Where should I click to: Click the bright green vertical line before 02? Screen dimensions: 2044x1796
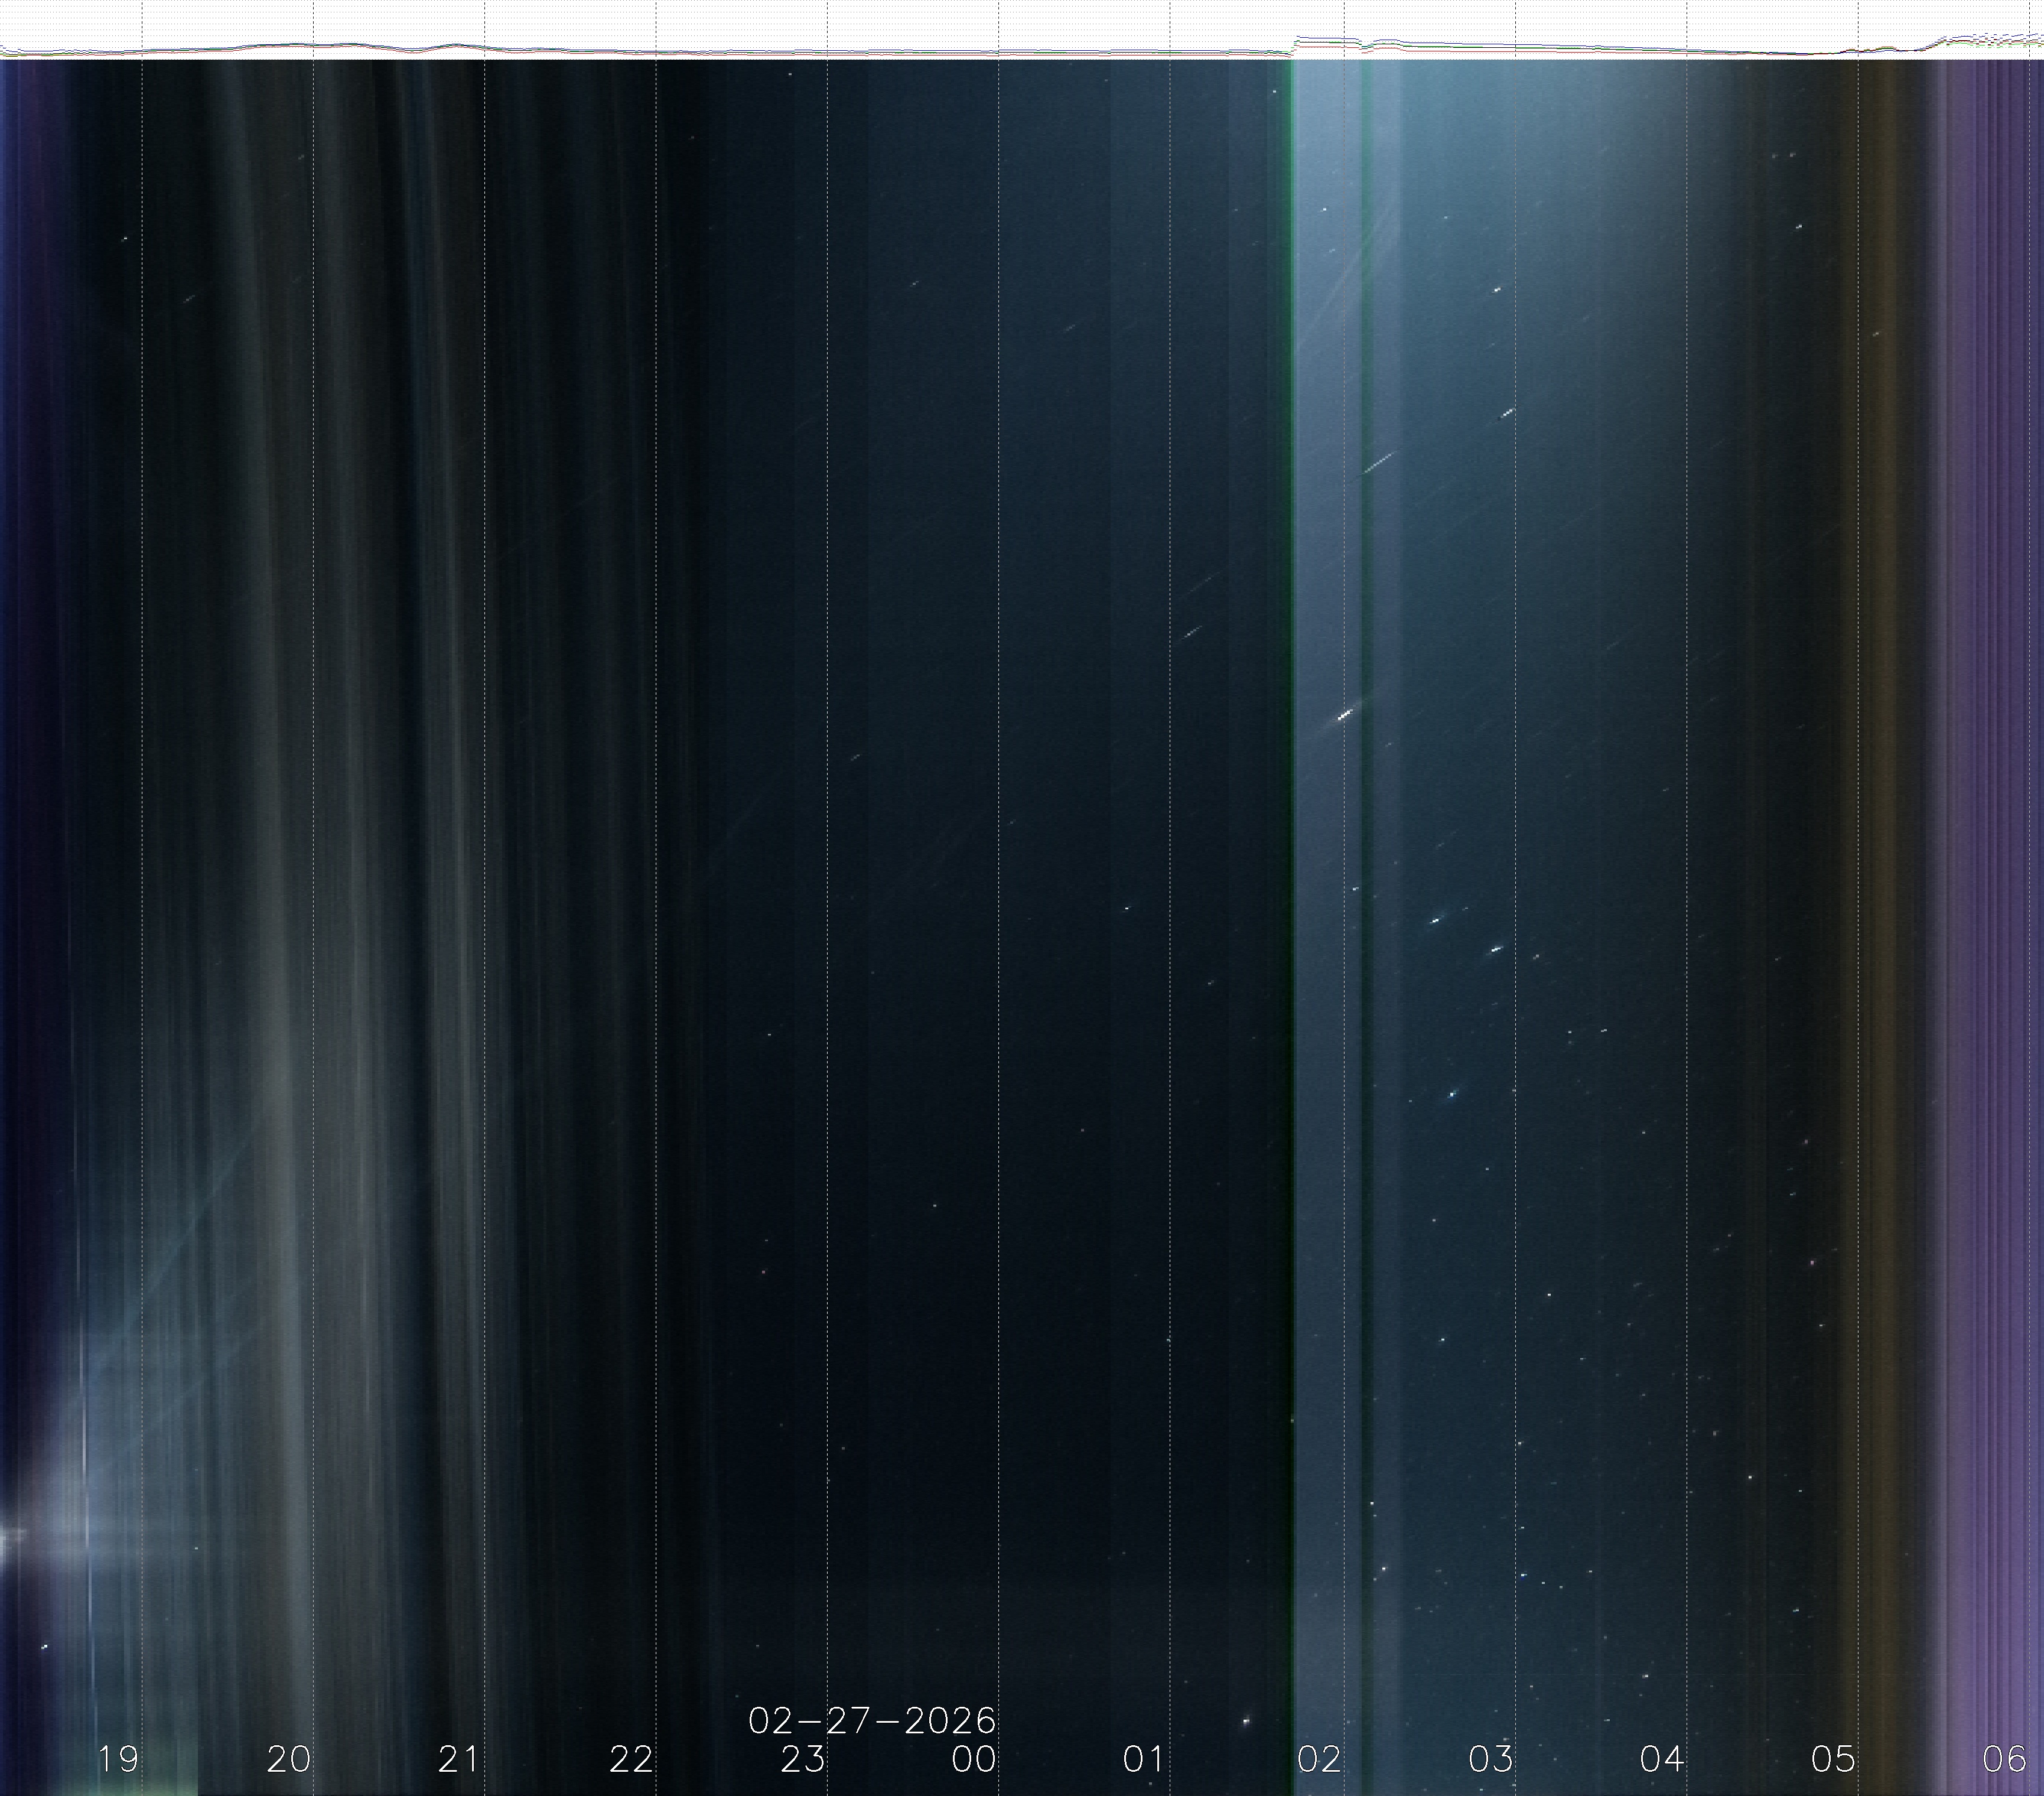(x=1291, y=800)
